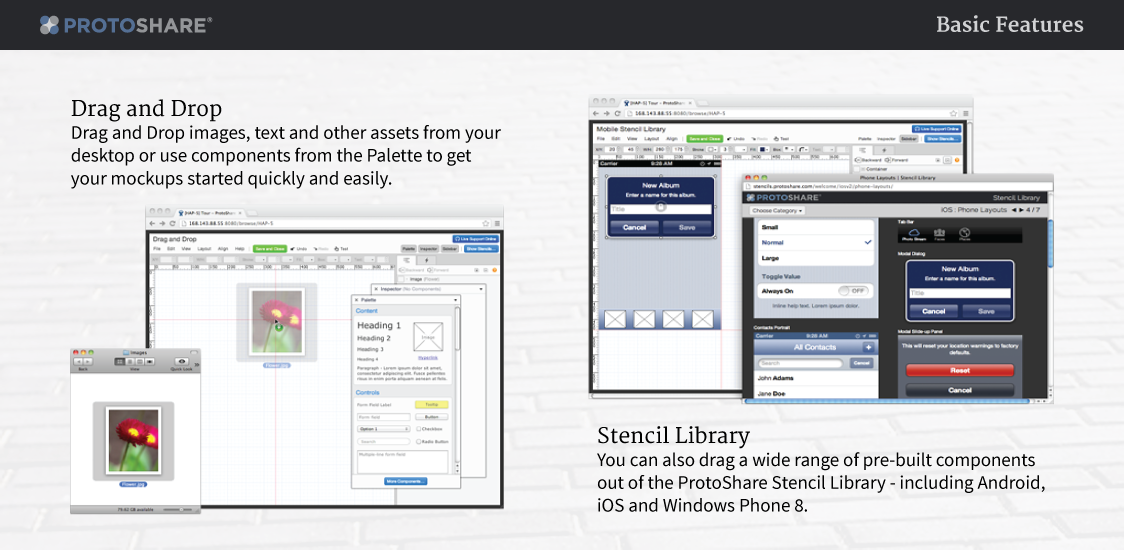Click the Hyperlink component in Palette
Image resolution: width=1124 pixels, height=550 pixels.
tap(428, 358)
